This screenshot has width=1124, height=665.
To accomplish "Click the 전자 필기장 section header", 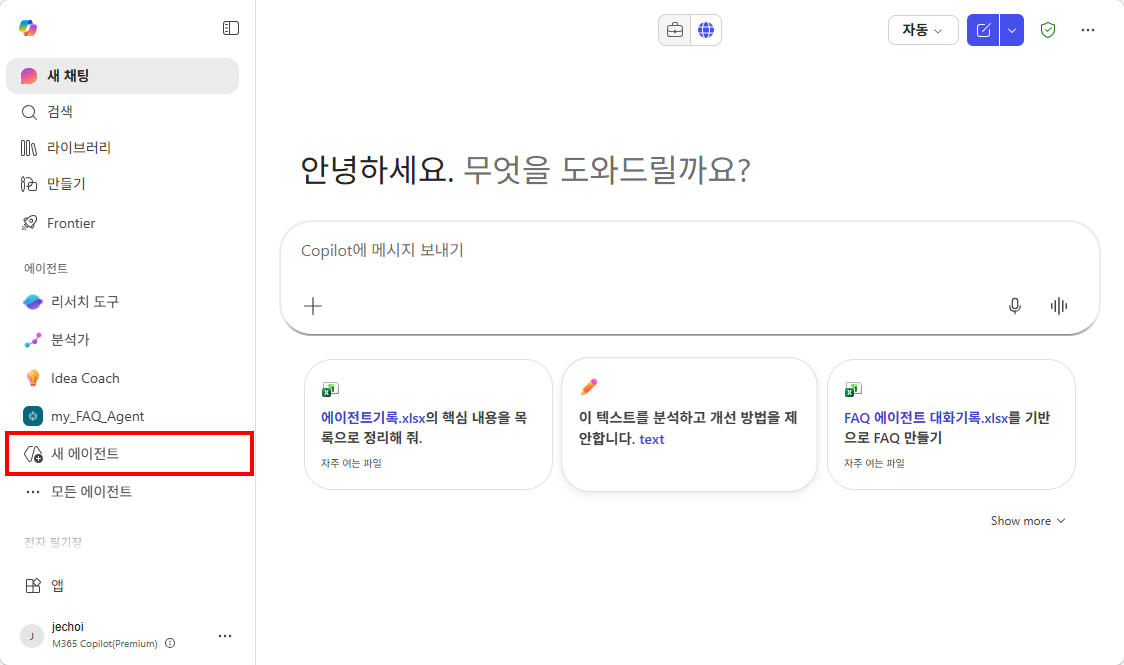I will [x=53, y=542].
